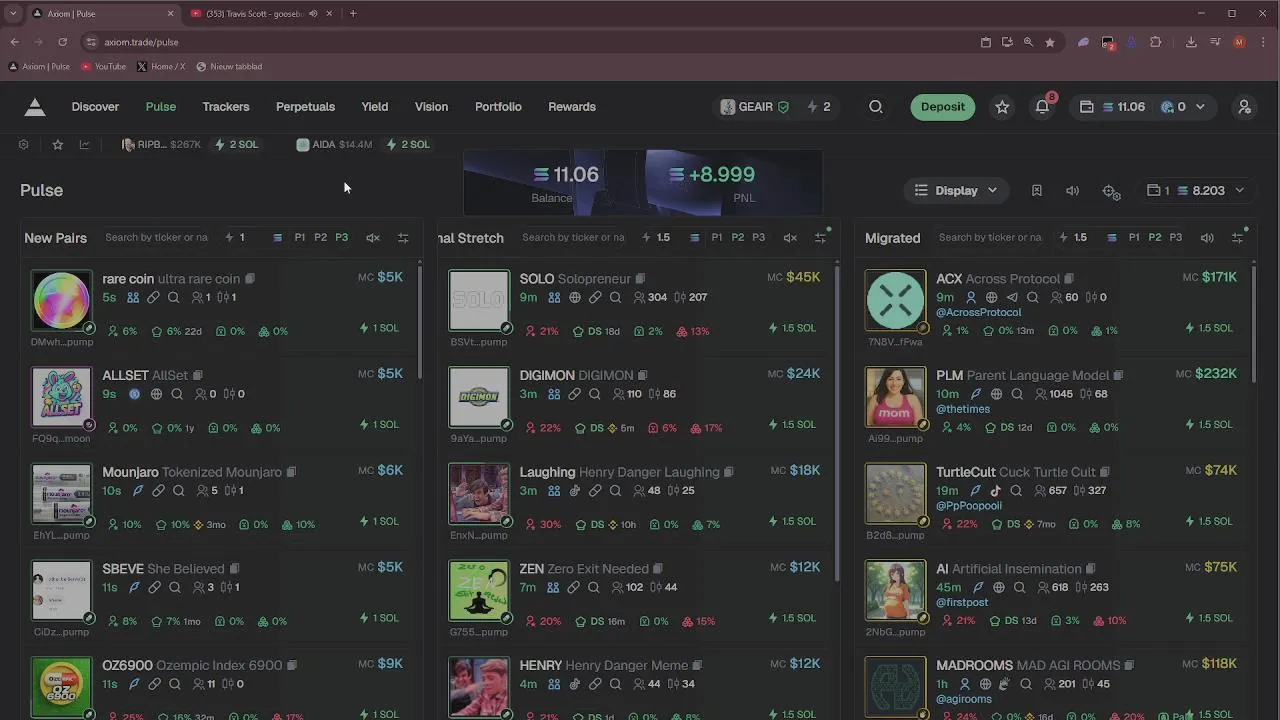The width and height of the screenshot is (1280, 720).
Task: Click the Deposit button
Action: [x=943, y=107]
